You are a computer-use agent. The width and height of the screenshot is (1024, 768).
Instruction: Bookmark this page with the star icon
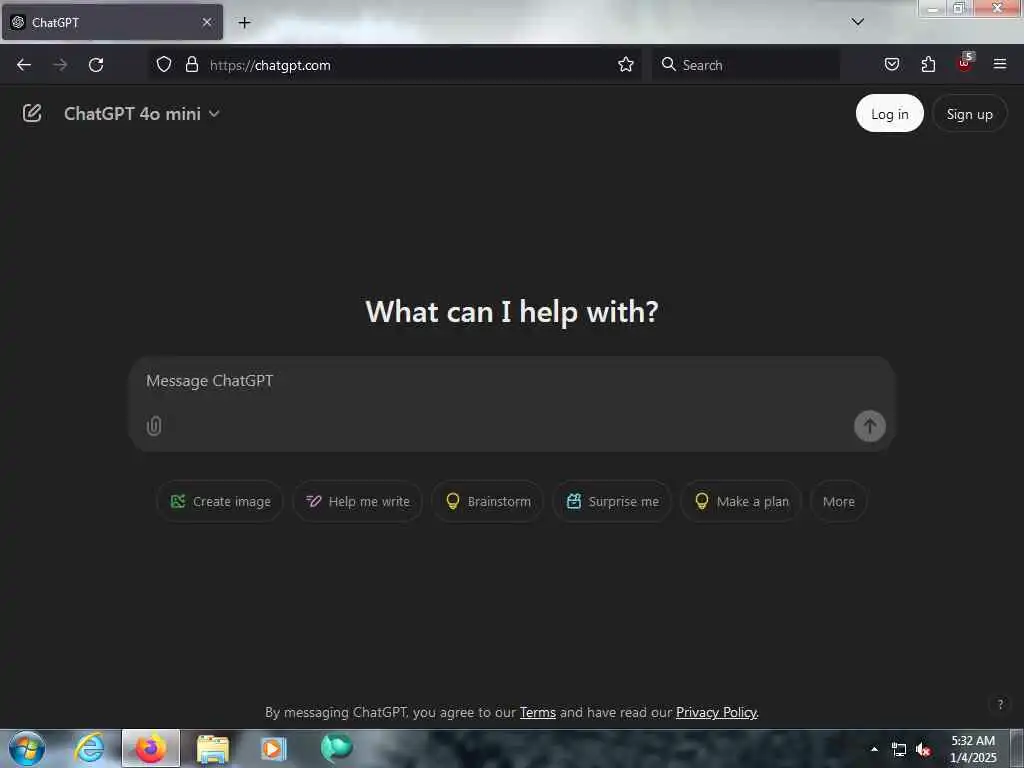pos(626,64)
